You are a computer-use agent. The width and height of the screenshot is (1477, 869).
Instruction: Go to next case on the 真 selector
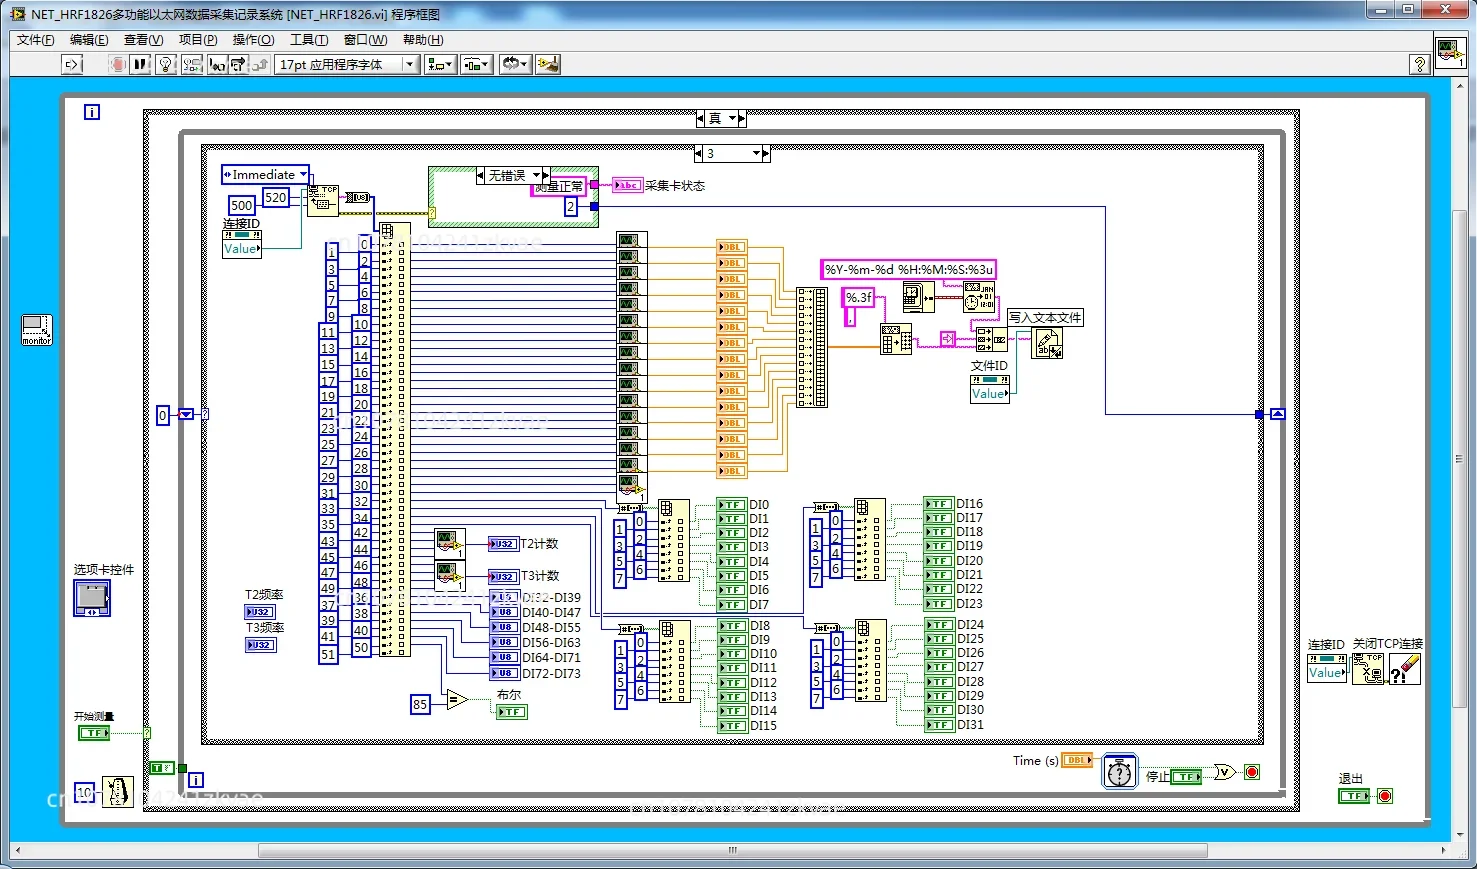point(742,118)
